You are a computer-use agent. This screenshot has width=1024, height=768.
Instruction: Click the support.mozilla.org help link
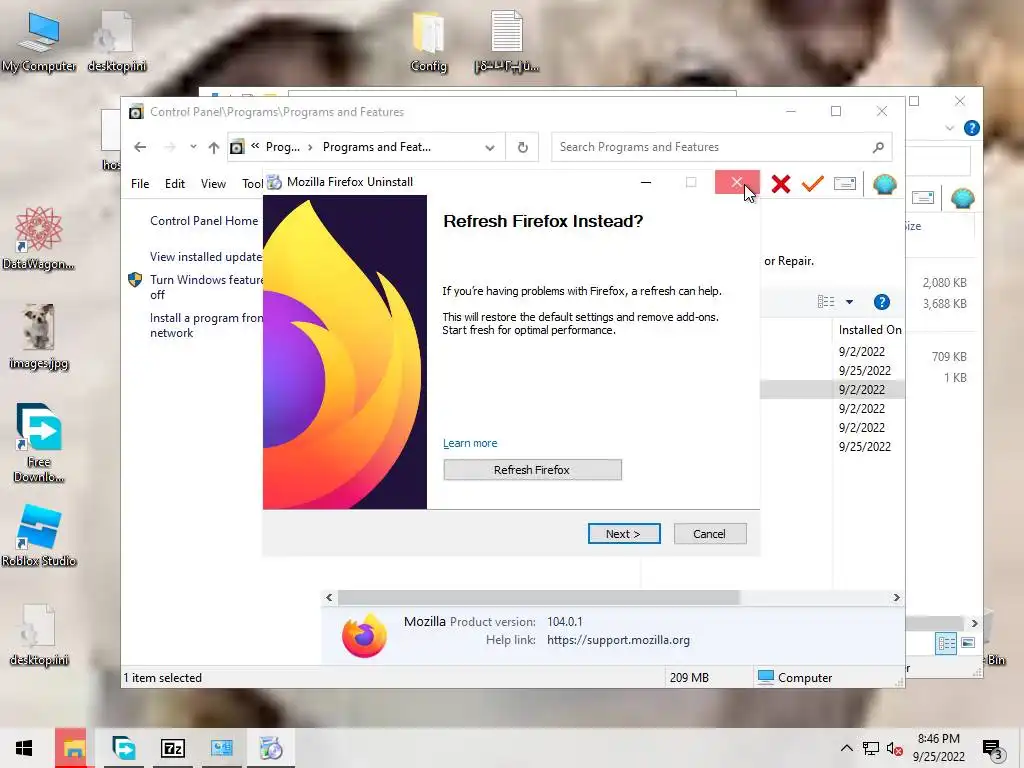[x=618, y=640]
